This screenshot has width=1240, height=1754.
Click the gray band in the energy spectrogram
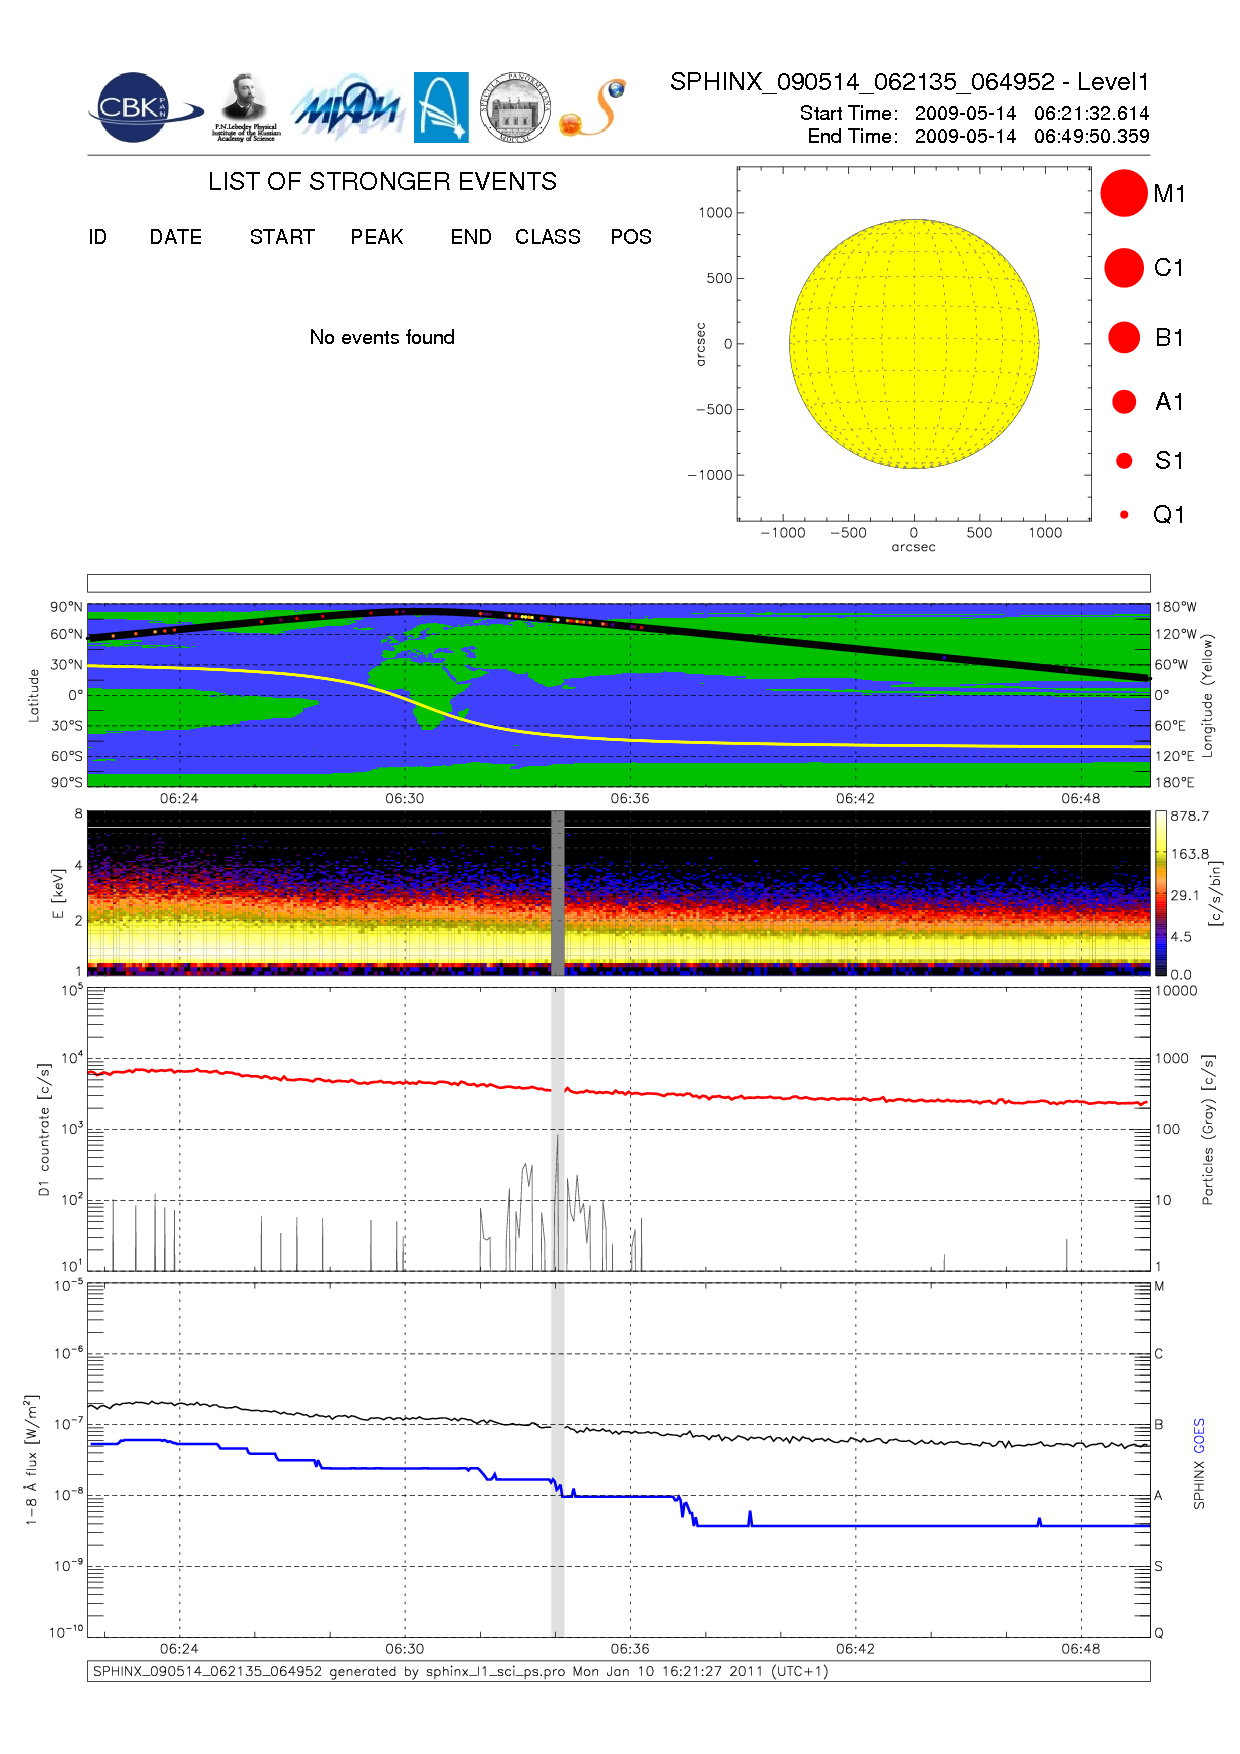pos(558,893)
